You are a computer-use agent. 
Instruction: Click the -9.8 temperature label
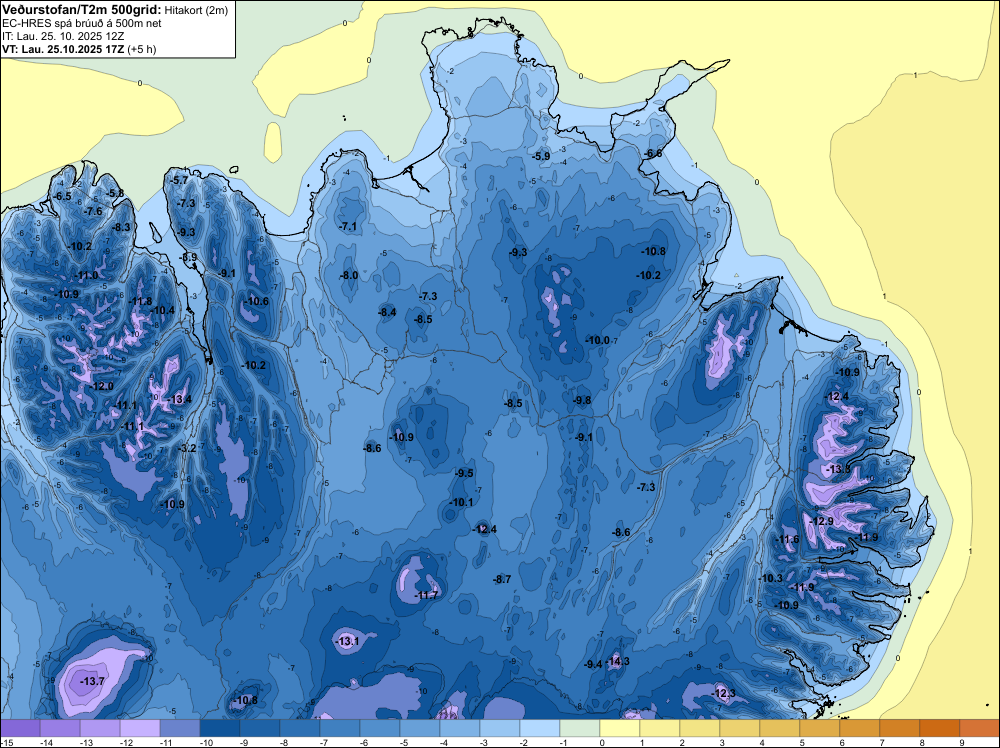(582, 400)
